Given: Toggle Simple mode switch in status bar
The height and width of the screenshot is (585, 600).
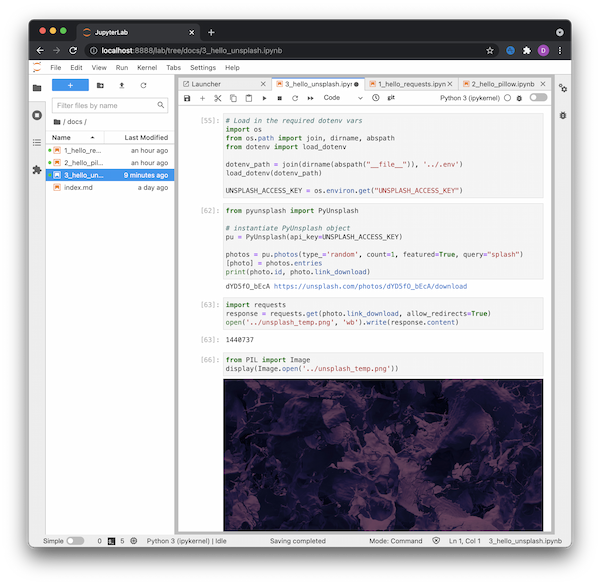Looking at the screenshot, I should (75, 541).
